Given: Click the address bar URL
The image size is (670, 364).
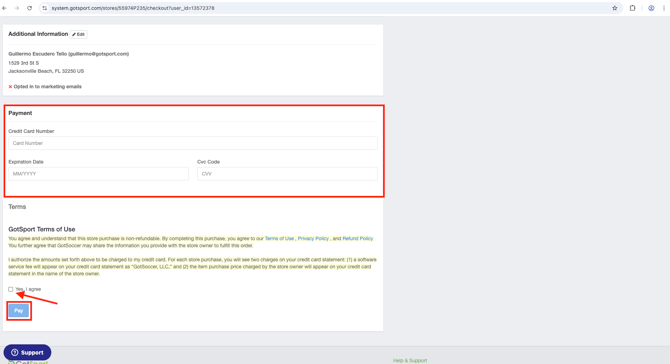Looking at the screenshot, I should [133, 8].
